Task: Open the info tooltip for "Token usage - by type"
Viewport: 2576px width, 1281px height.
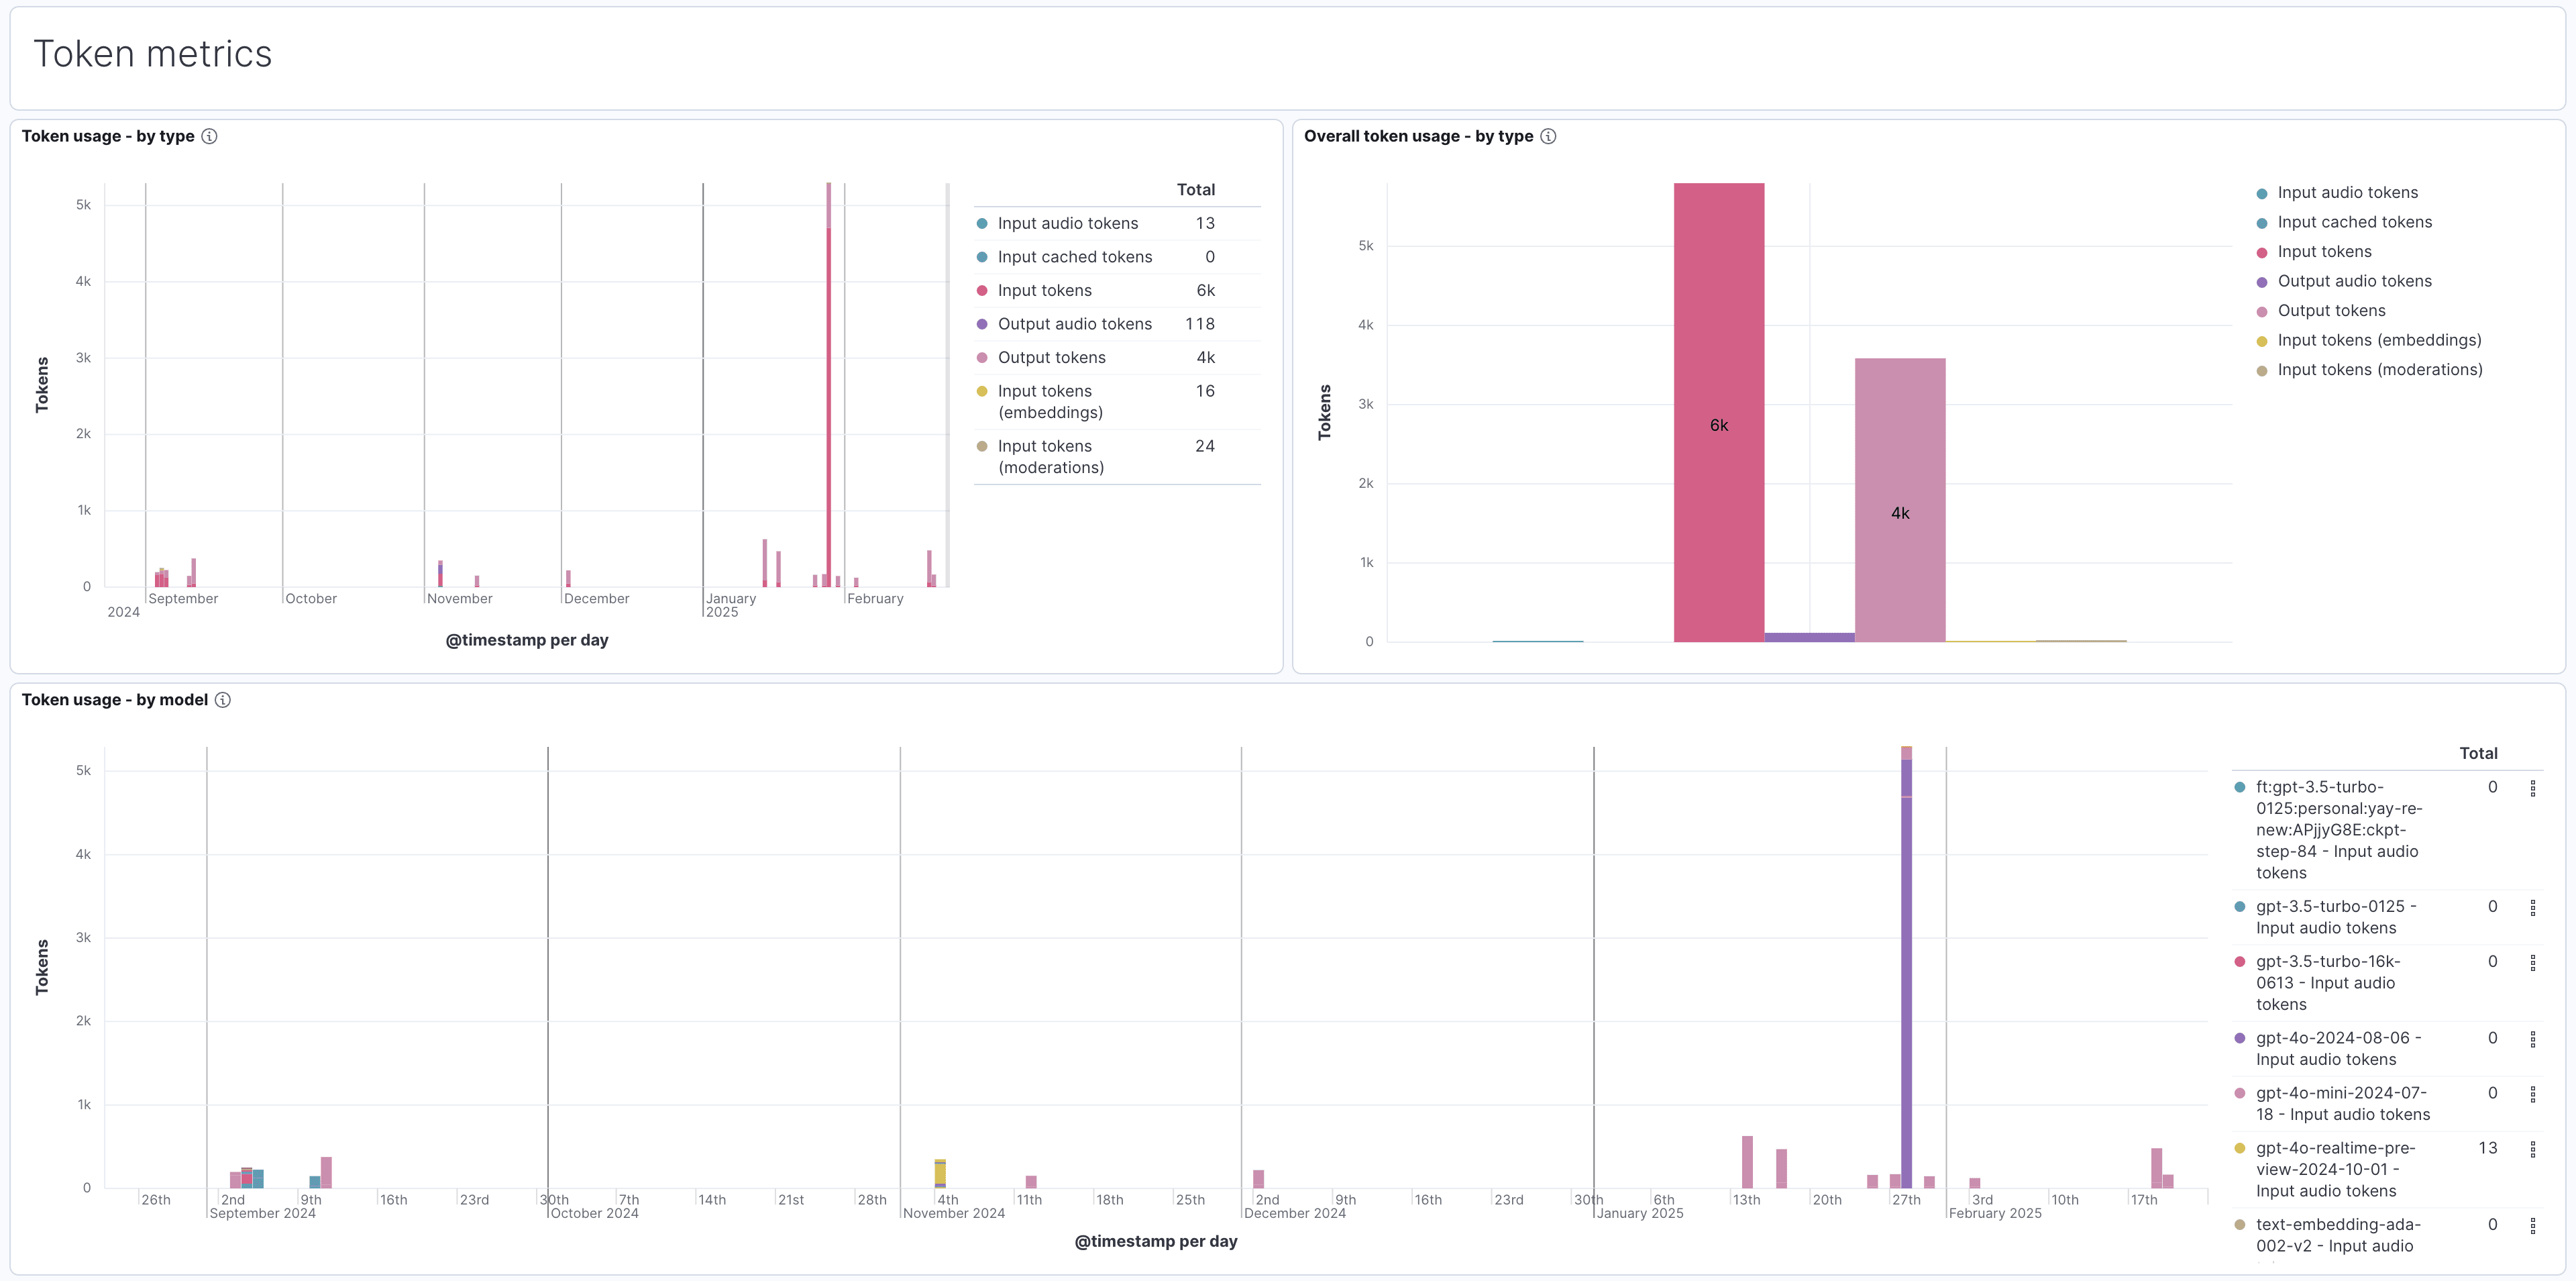Action: point(209,136)
